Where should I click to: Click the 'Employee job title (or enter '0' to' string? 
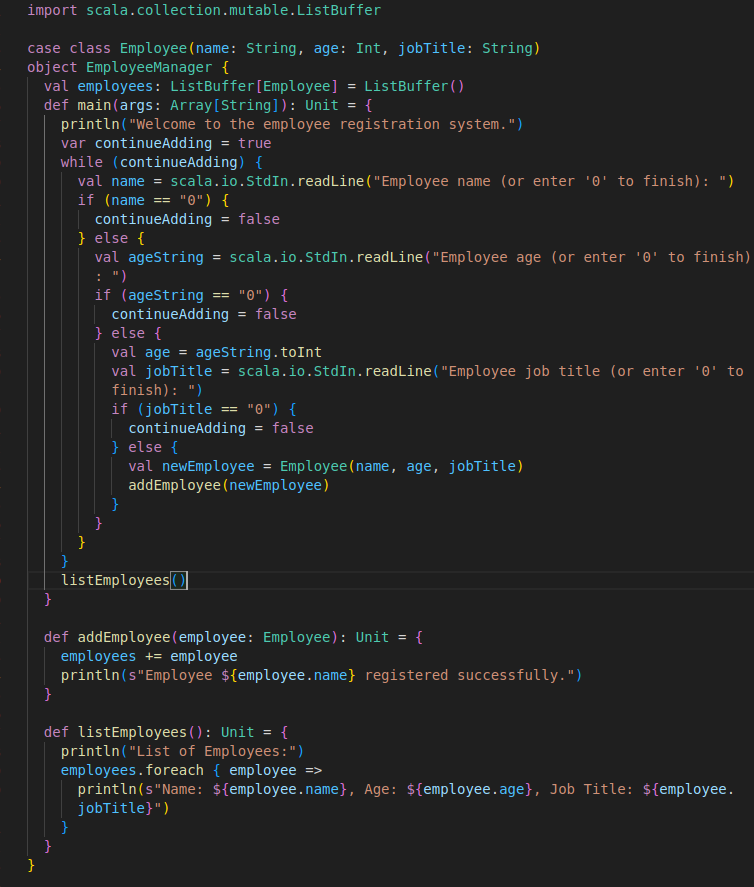(592, 371)
